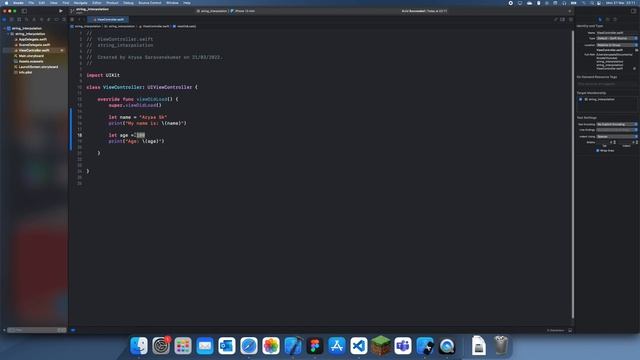This screenshot has height=360, width=640.
Task: Show the Source Control navigator
Action: 11,19
